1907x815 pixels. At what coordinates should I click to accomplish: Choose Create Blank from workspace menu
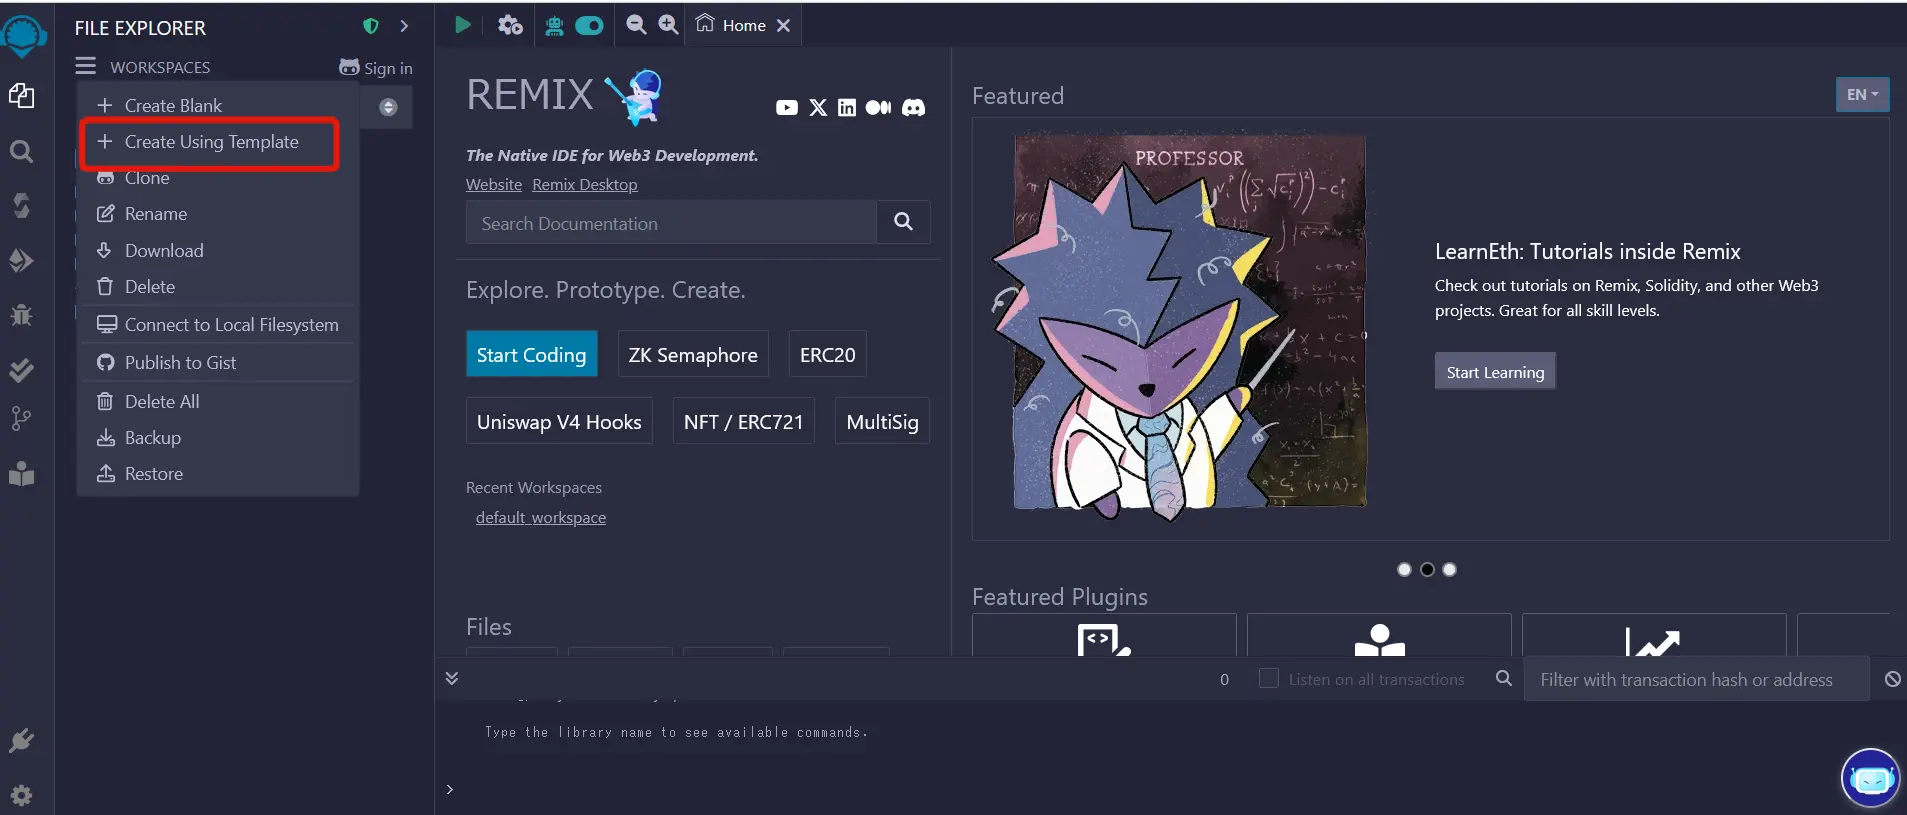click(x=159, y=105)
